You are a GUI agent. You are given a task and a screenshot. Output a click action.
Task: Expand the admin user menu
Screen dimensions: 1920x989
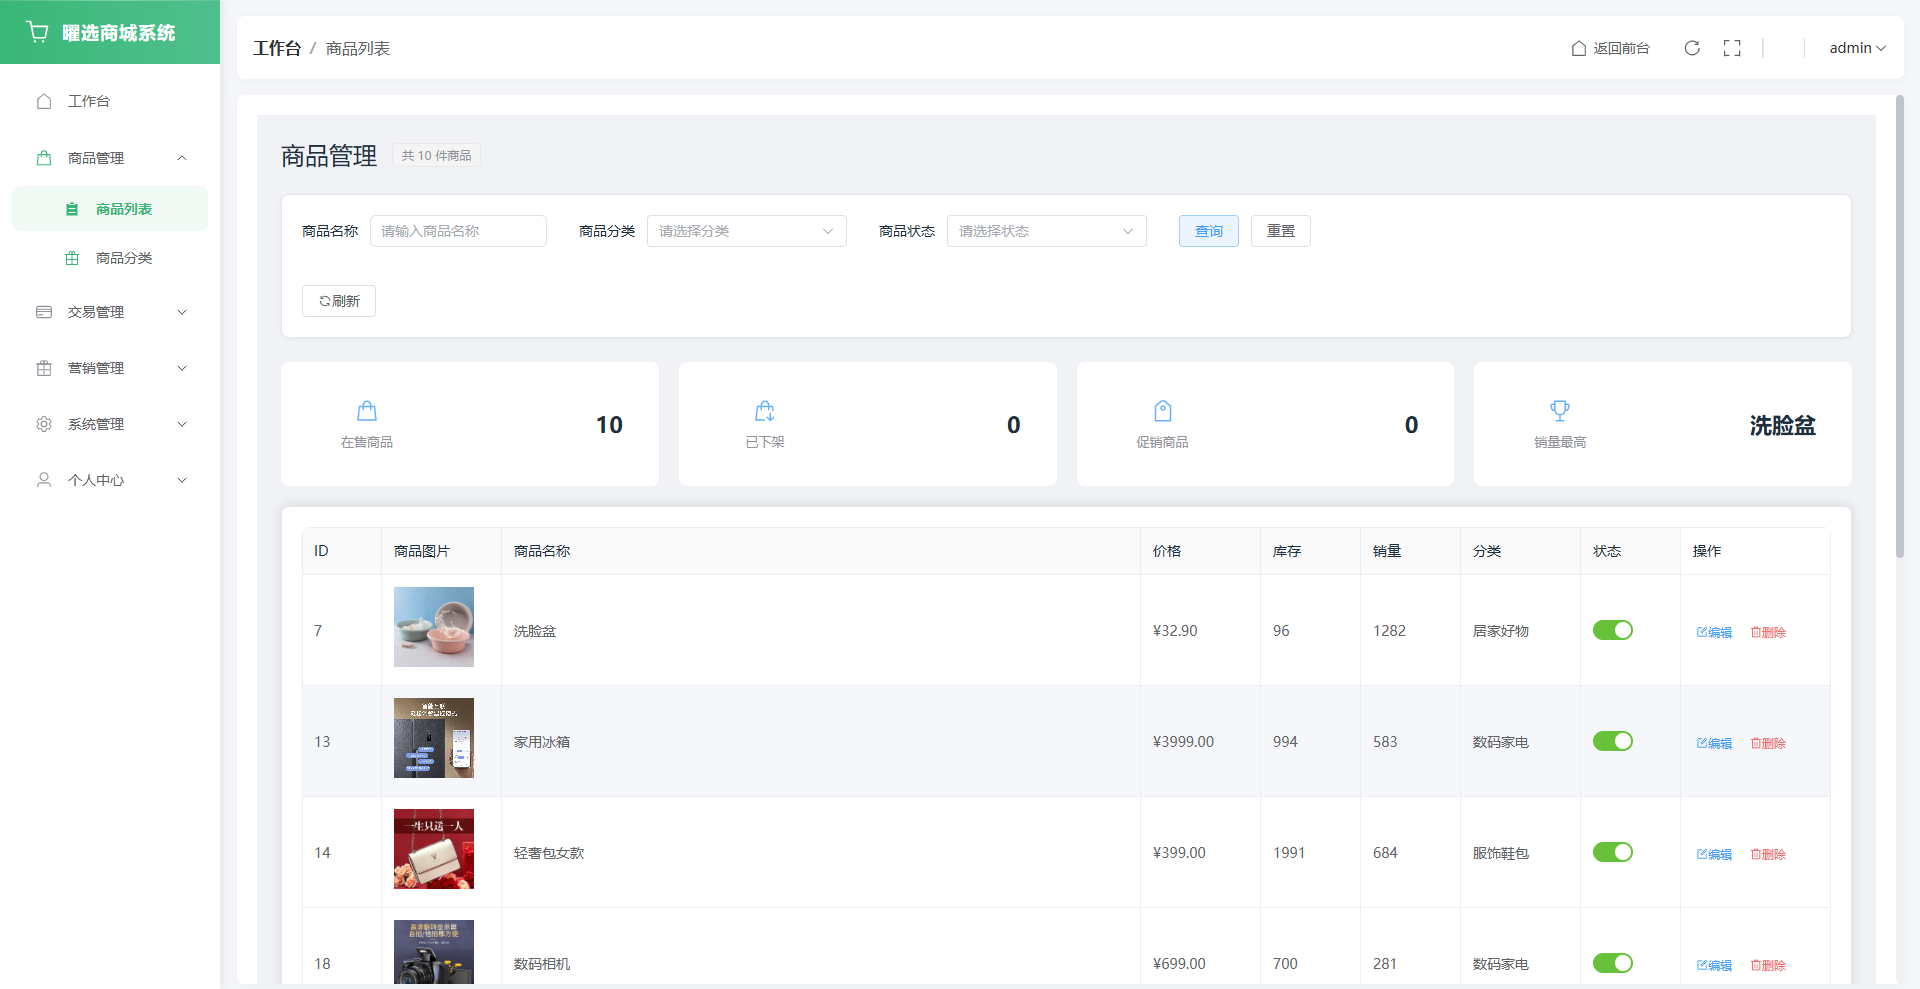(x=1857, y=48)
